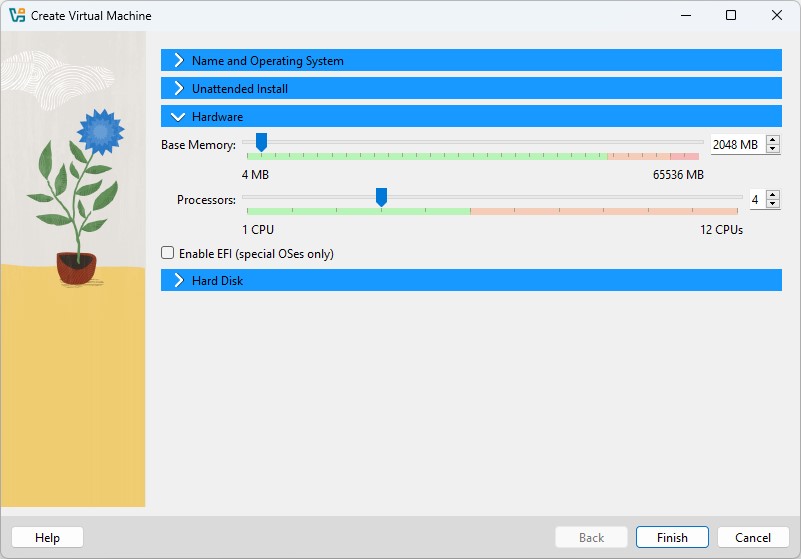Click the 2048 MB memory input field
801x559 pixels.
point(737,145)
